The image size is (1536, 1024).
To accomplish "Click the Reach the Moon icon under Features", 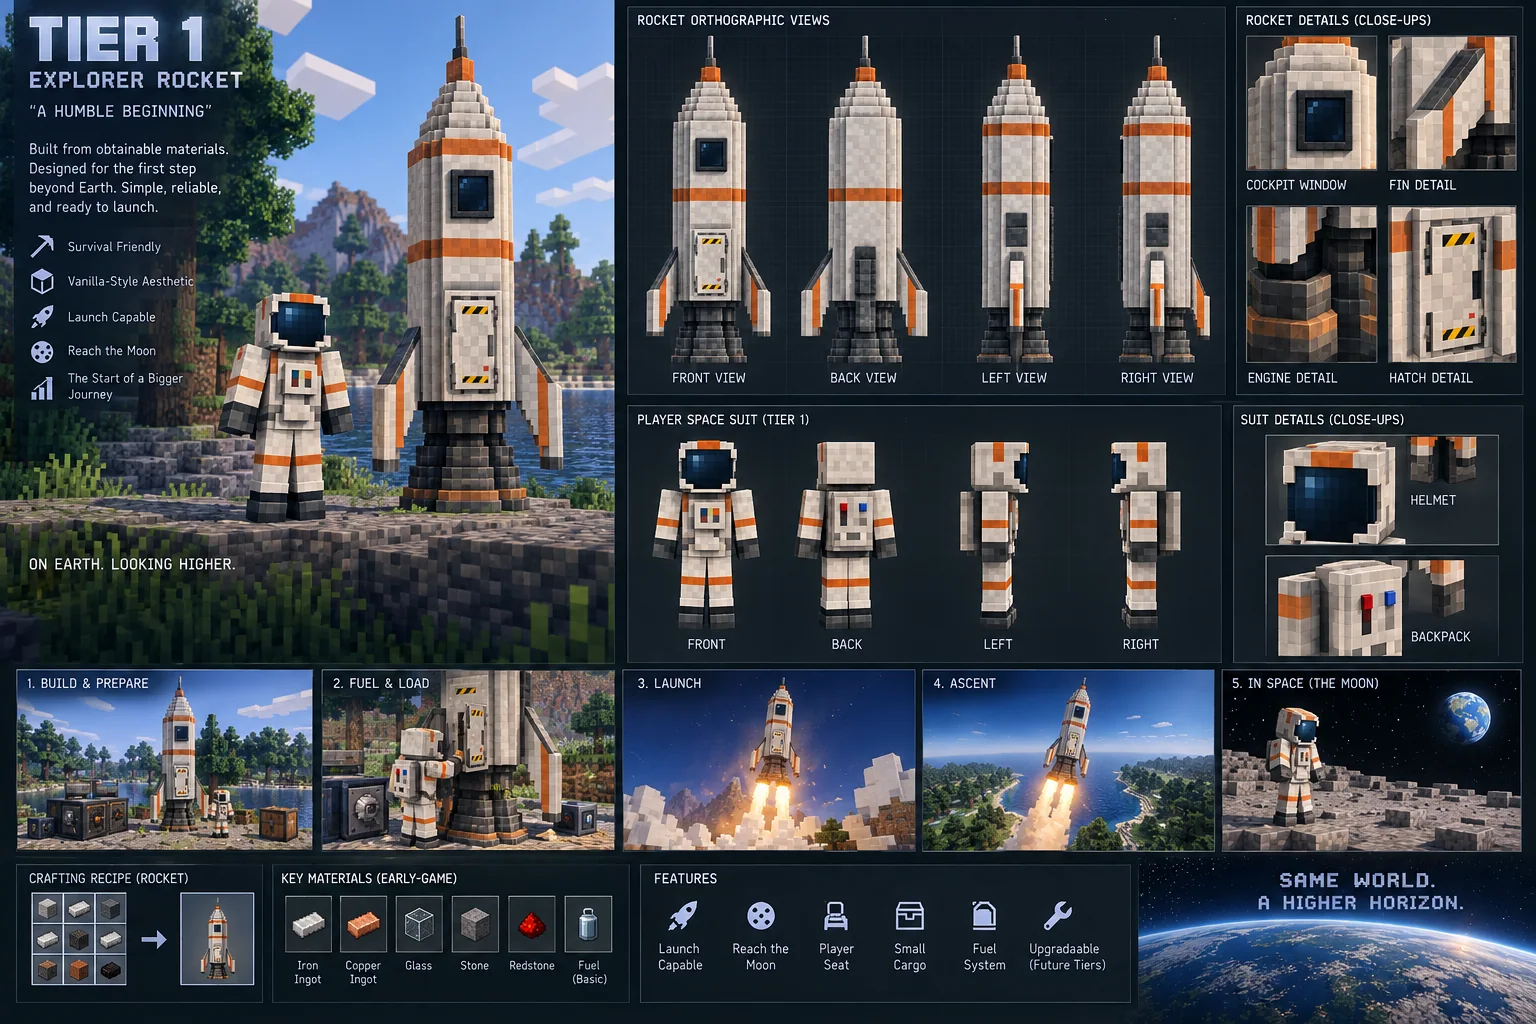I will point(761,915).
